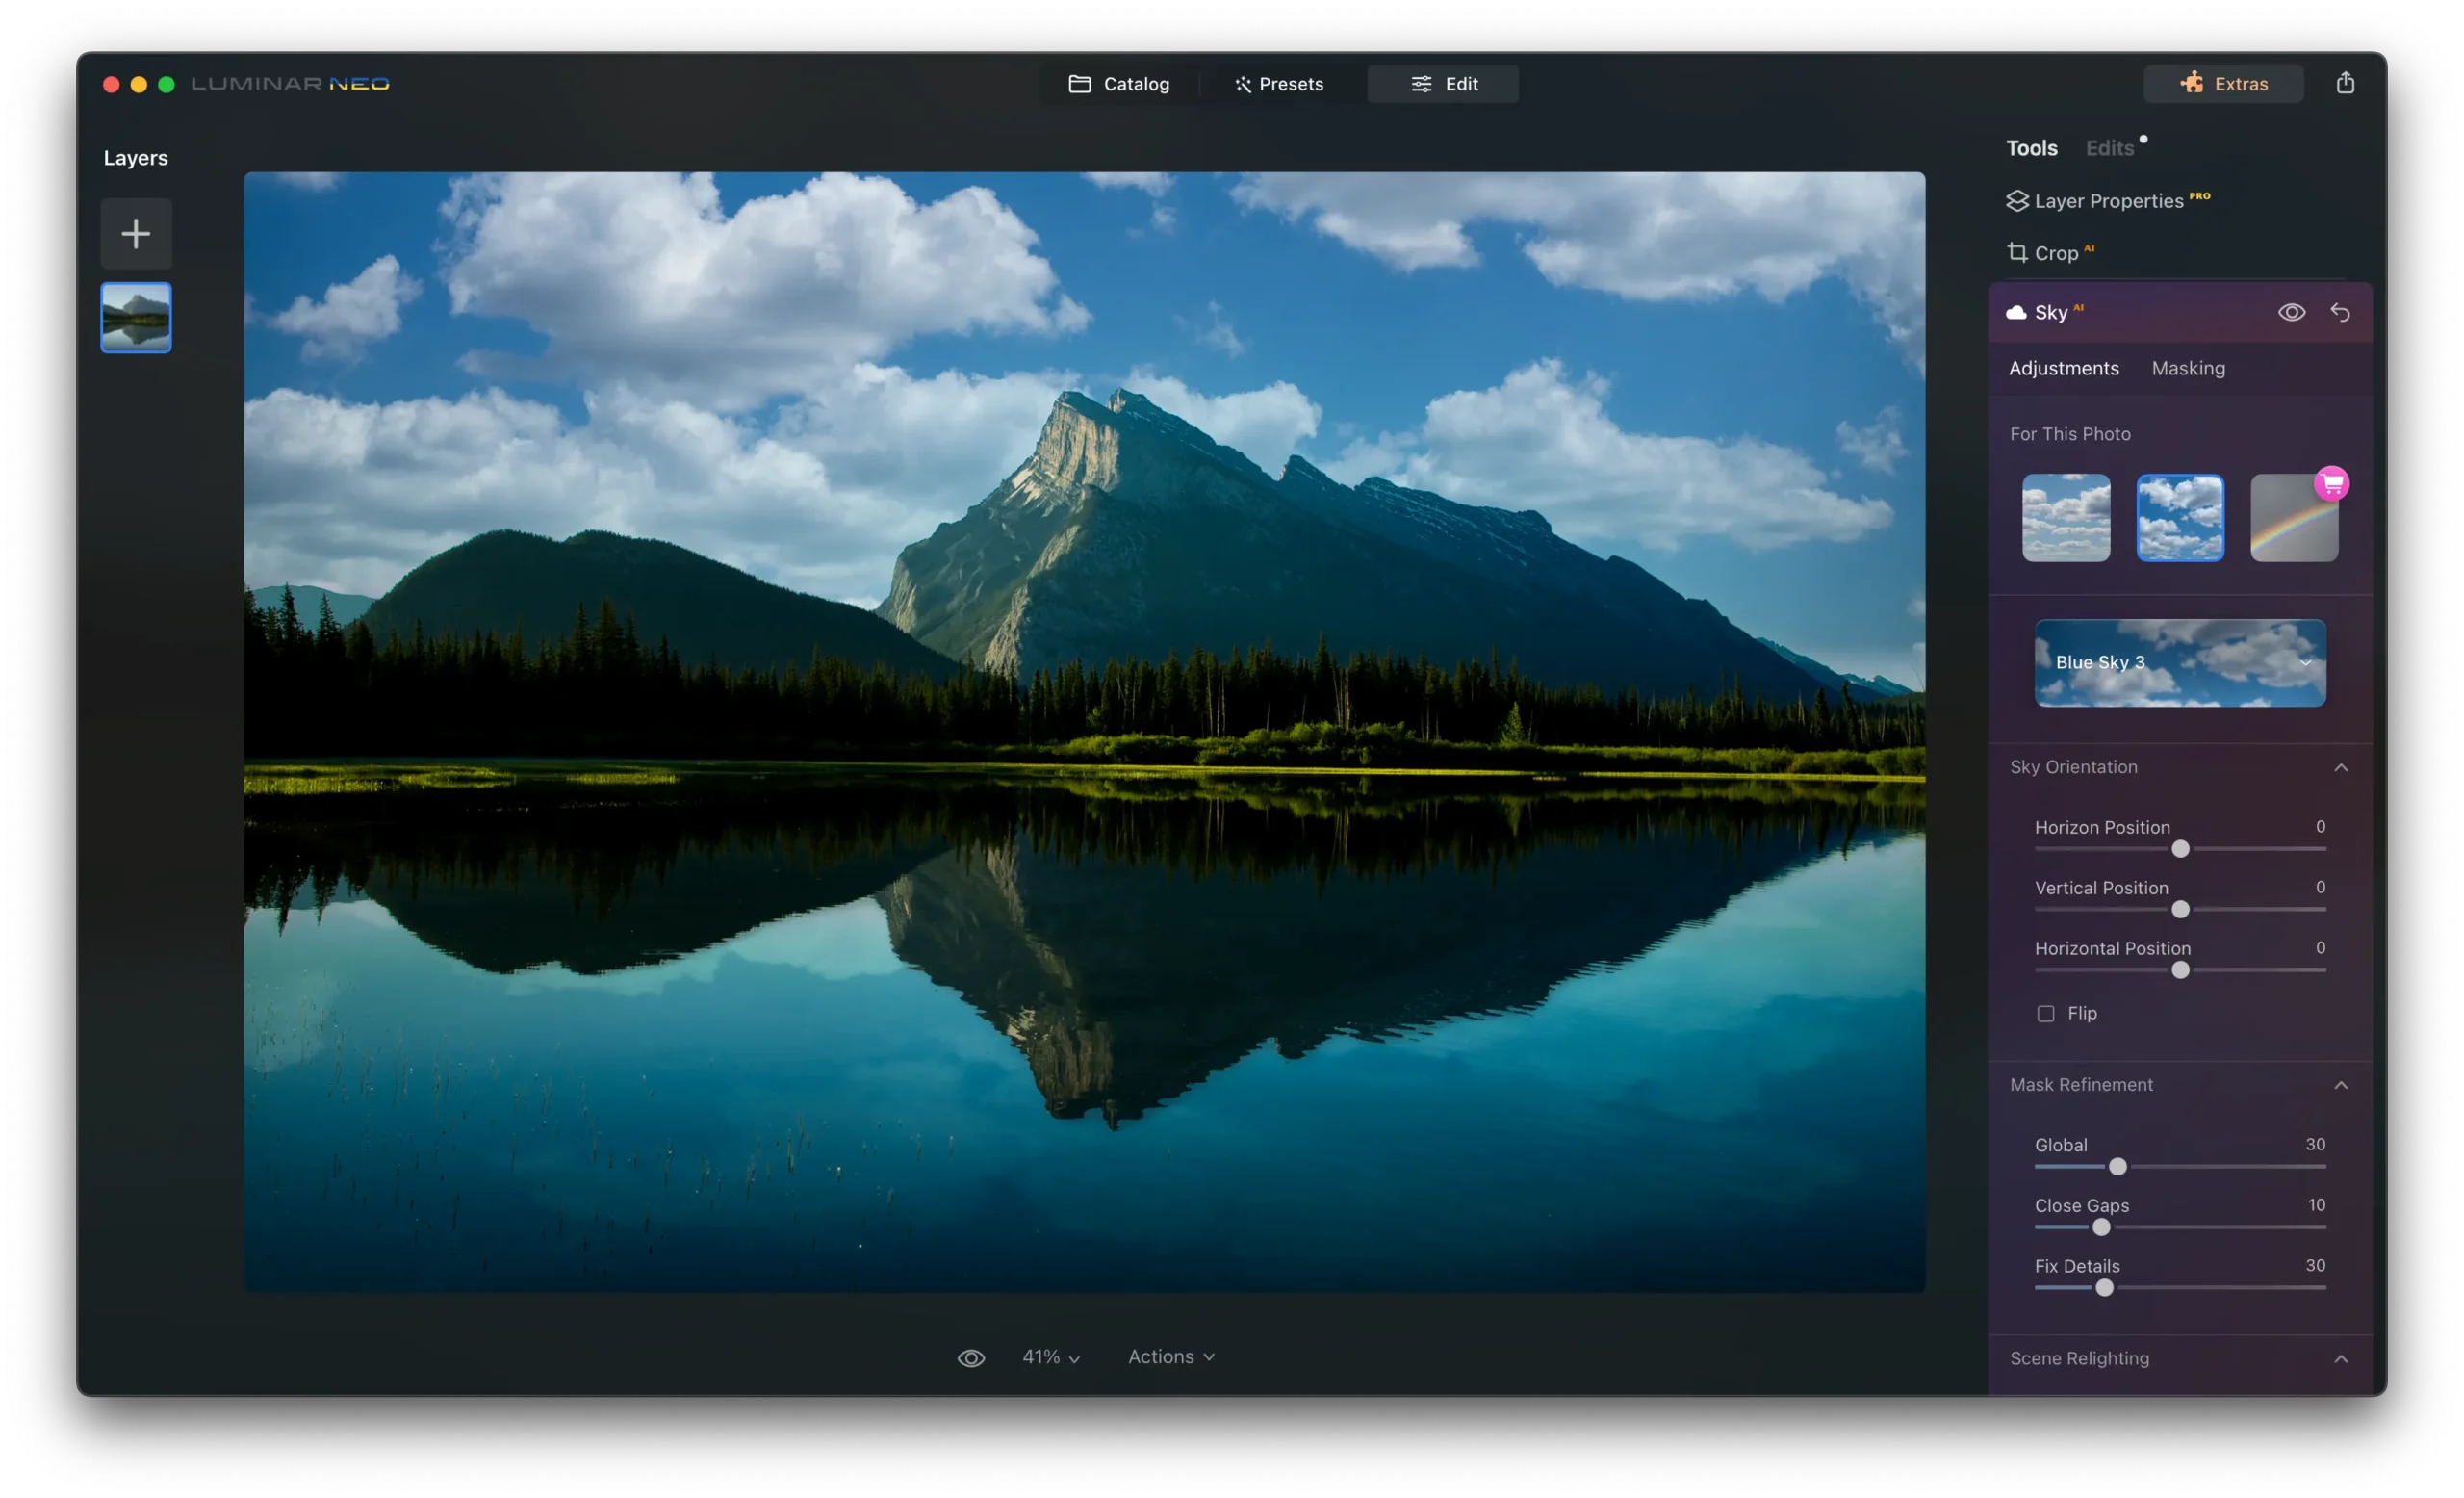Switch to the Edits tab
Image resolution: width=2464 pixels, height=1498 pixels.
[x=2109, y=148]
